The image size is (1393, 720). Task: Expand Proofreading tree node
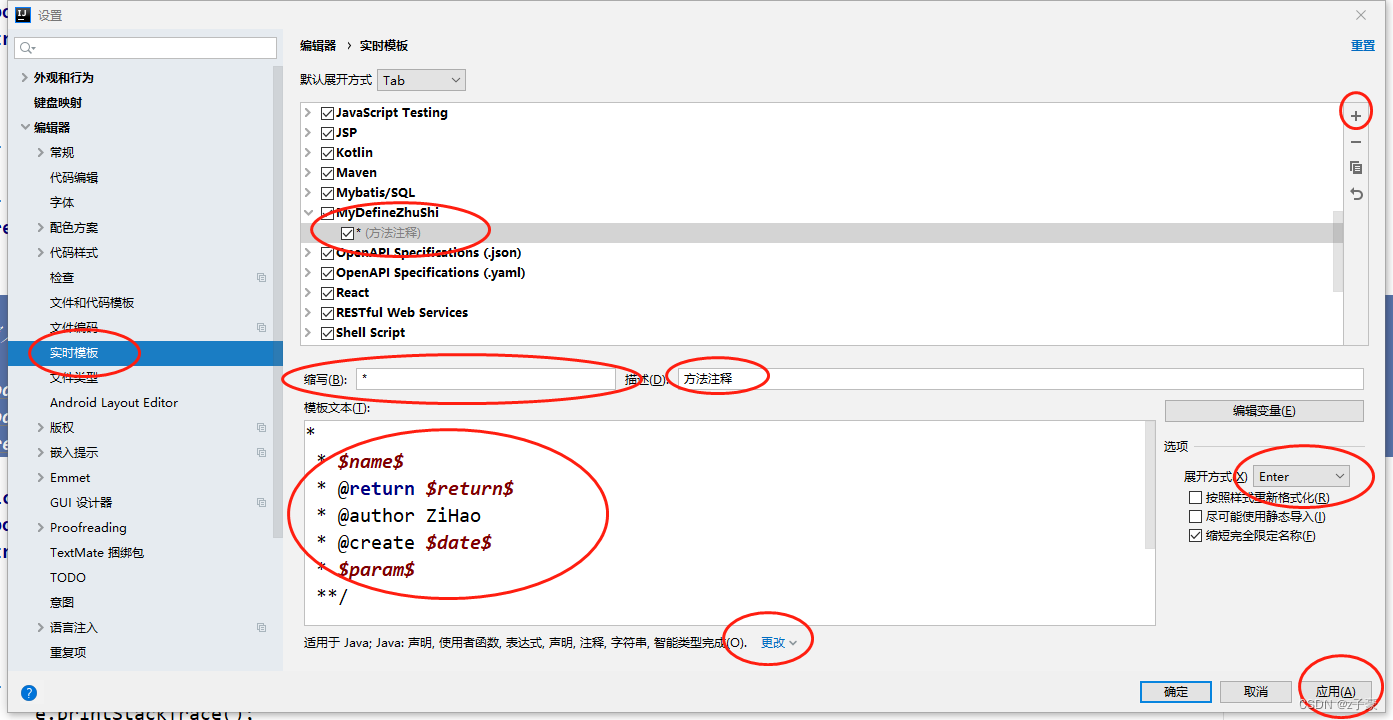(40, 528)
